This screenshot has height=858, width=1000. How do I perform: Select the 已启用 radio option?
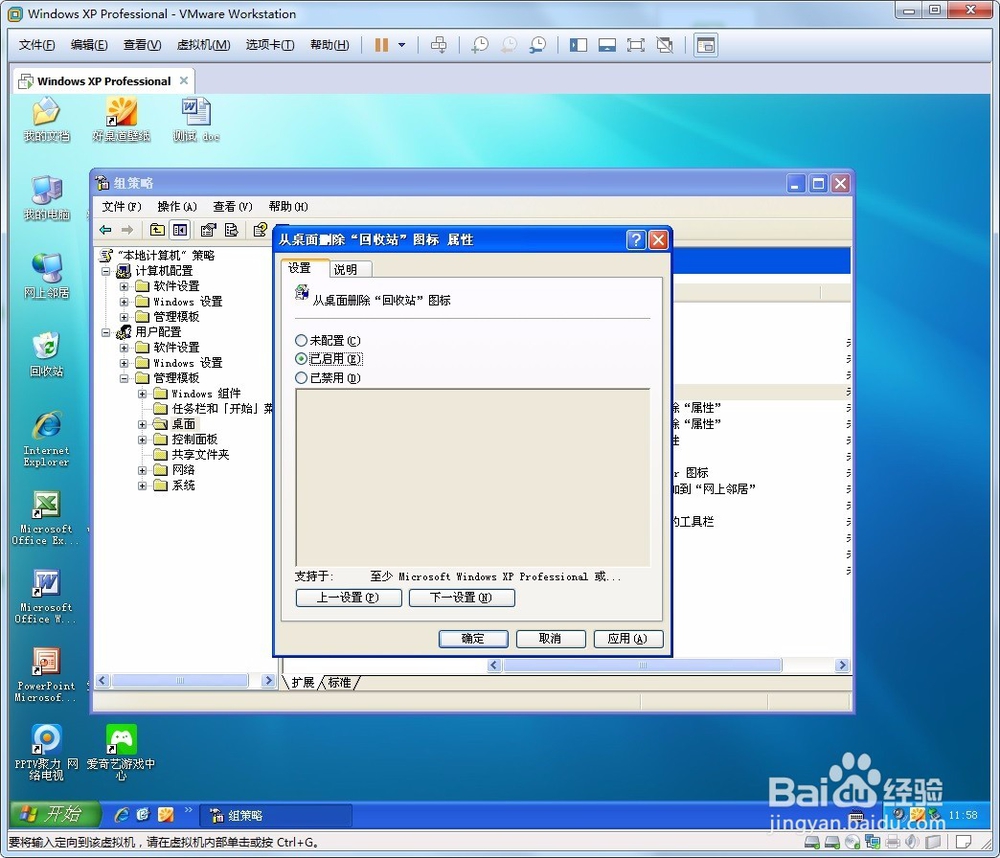click(301, 359)
